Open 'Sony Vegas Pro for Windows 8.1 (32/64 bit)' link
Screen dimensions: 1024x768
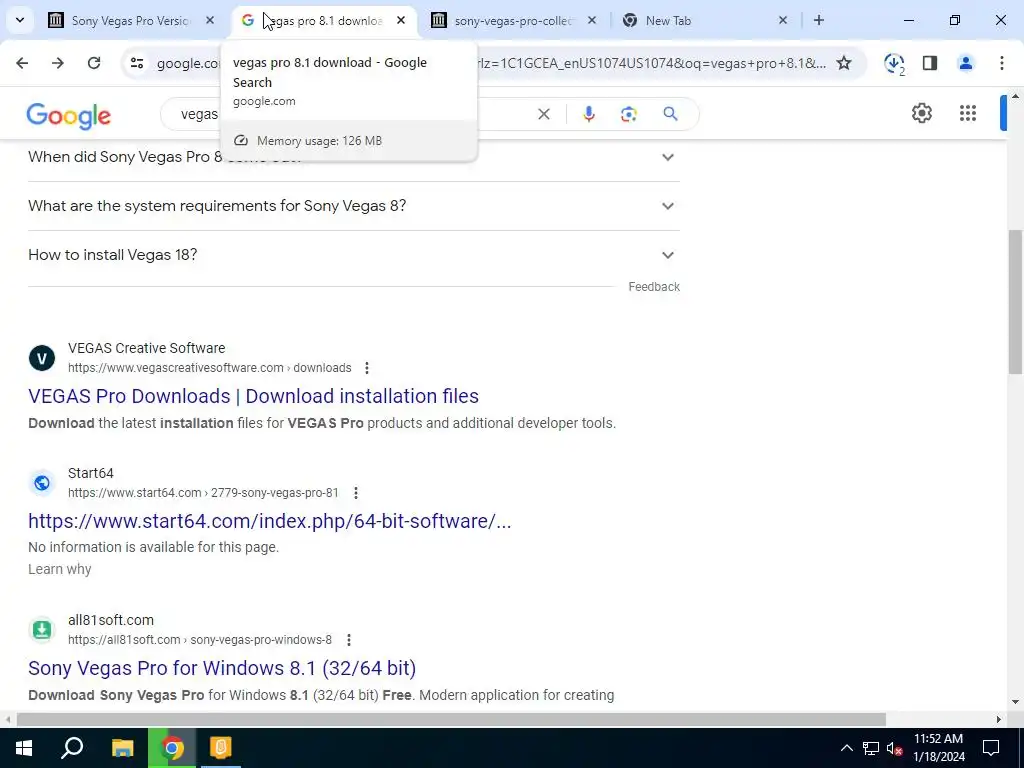pos(222,668)
